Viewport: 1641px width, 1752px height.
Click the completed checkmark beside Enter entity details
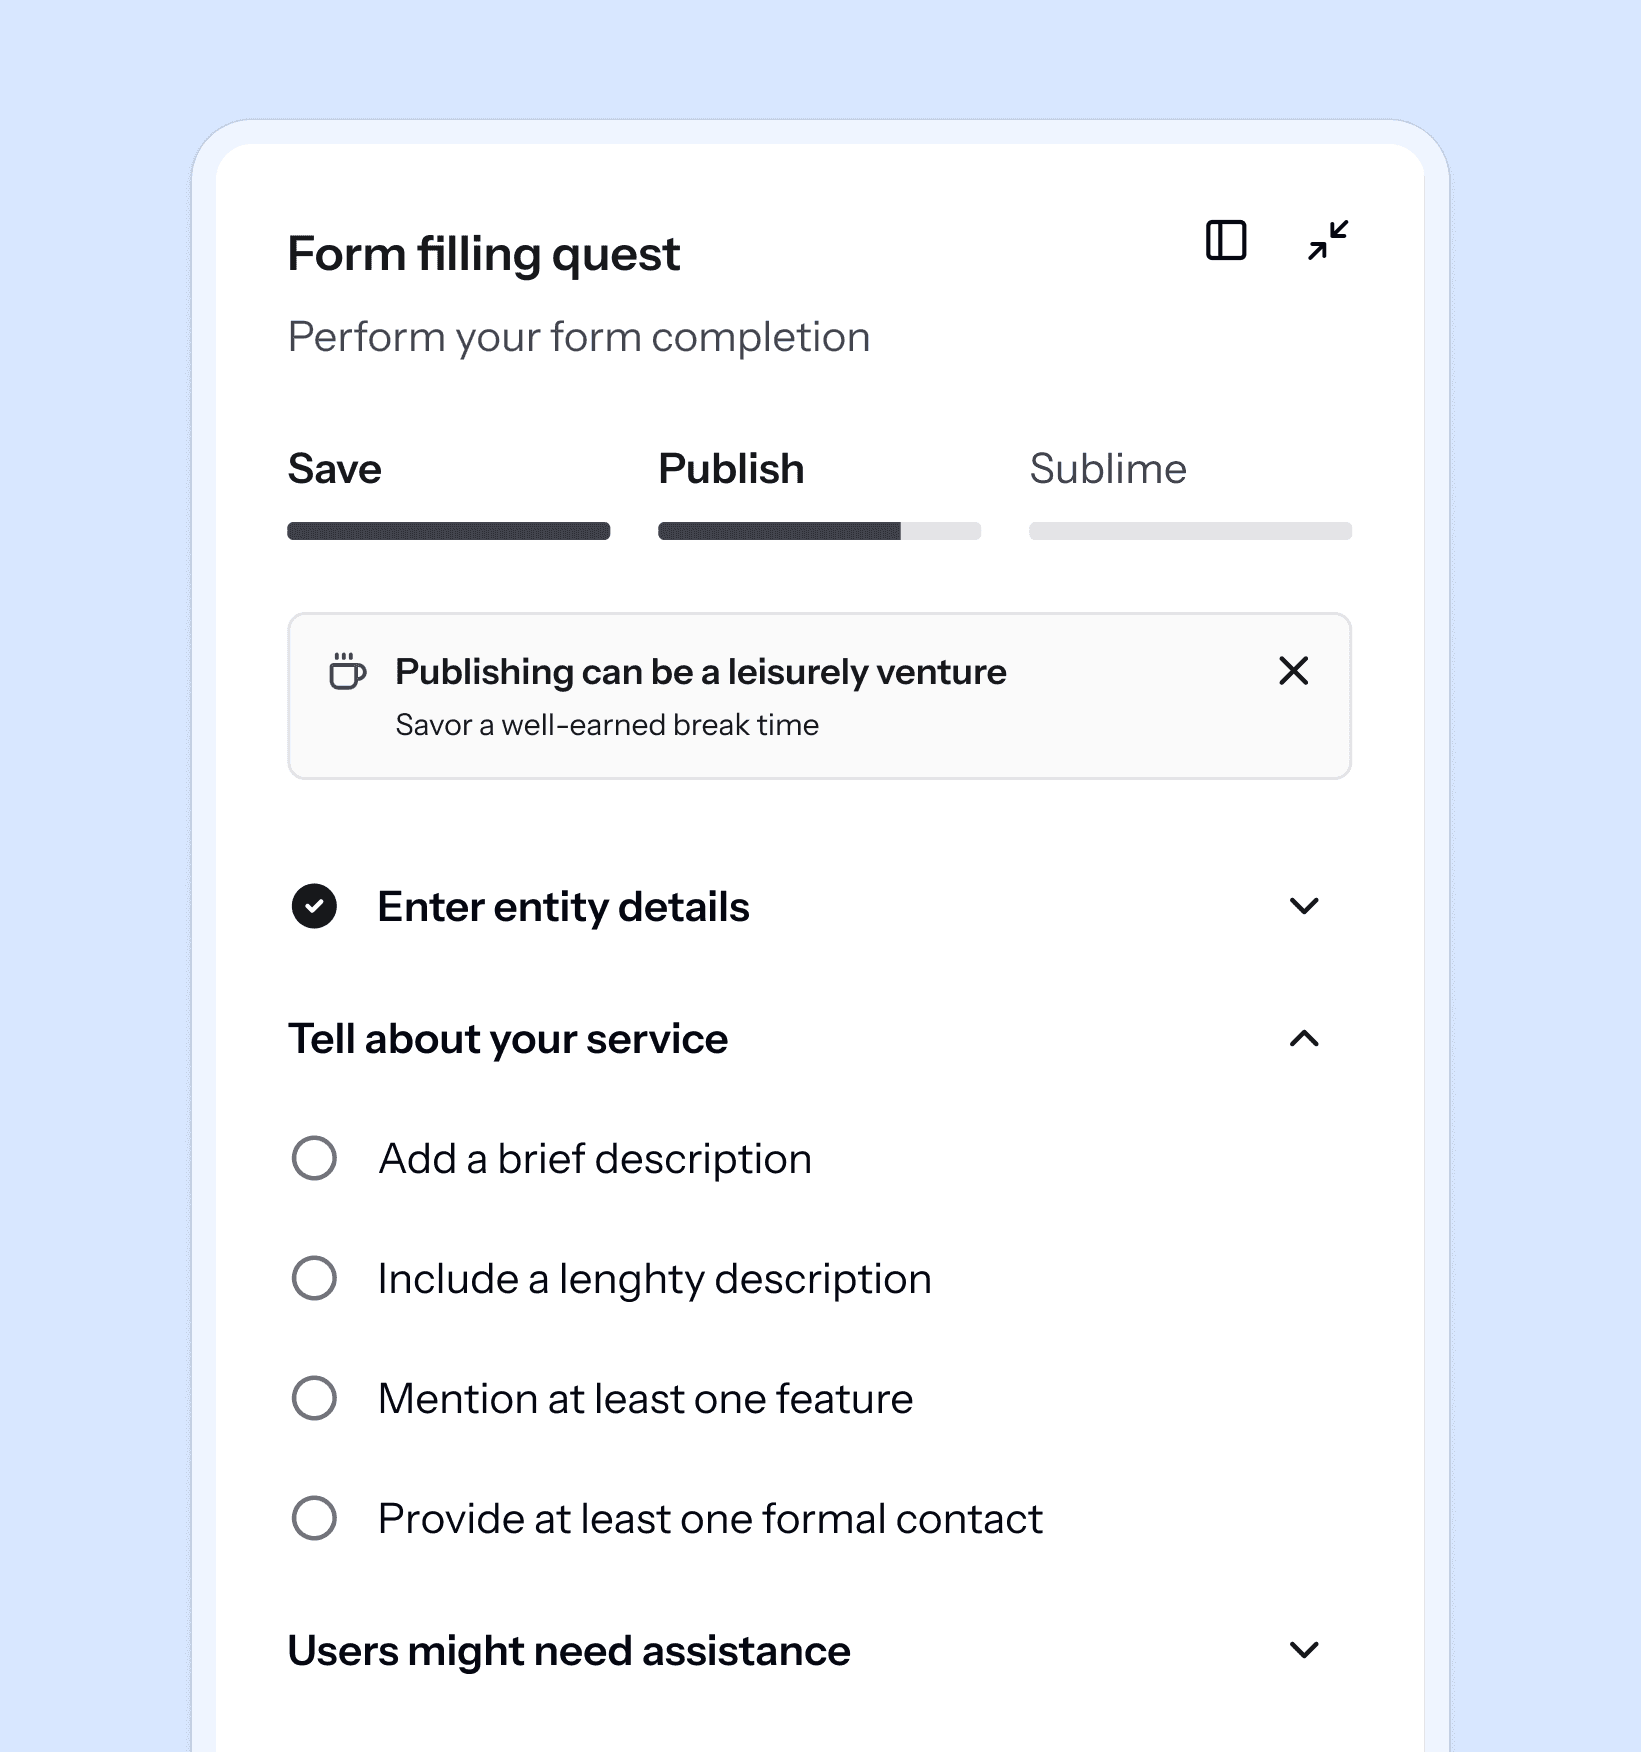pos(315,906)
